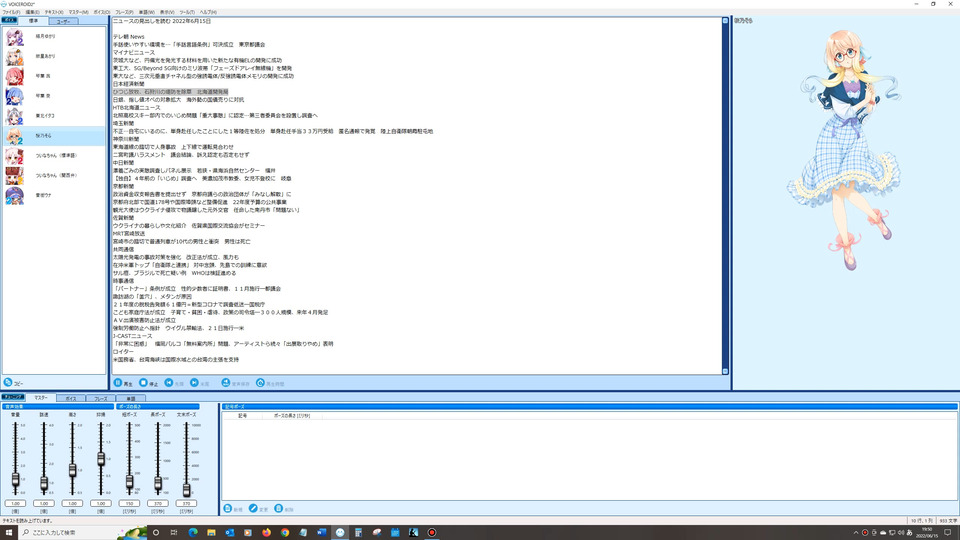Open the テキスト(X) menu
Screen dimensions: 960x540
coord(54,12)
